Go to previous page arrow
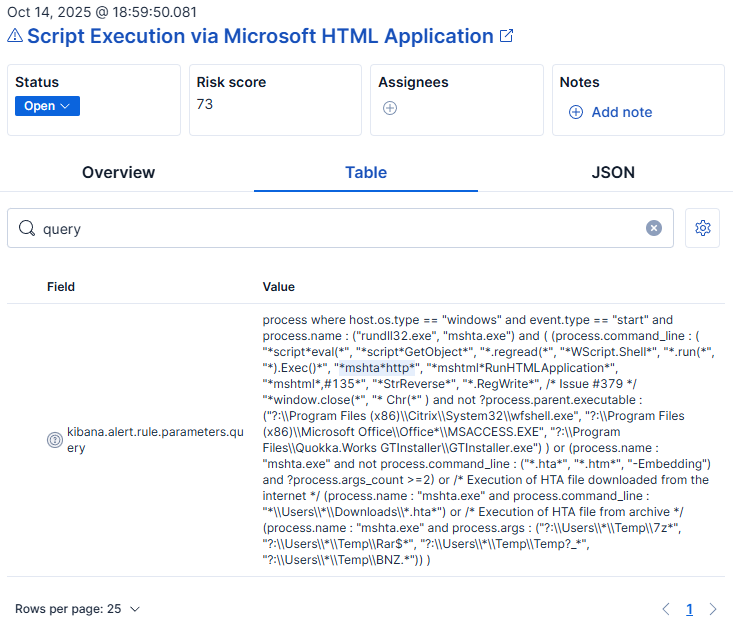The image size is (733, 631). (666, 609)
